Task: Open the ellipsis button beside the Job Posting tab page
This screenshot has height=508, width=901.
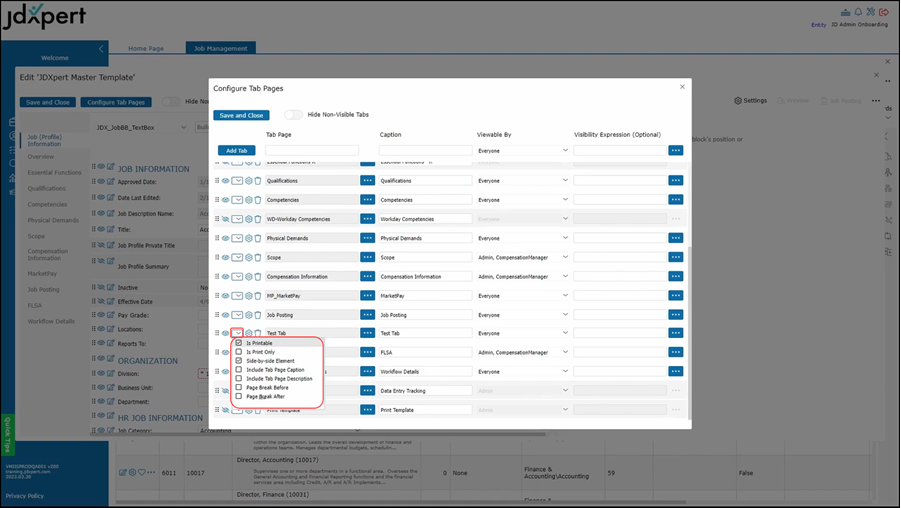Action: tap(368, 315)
